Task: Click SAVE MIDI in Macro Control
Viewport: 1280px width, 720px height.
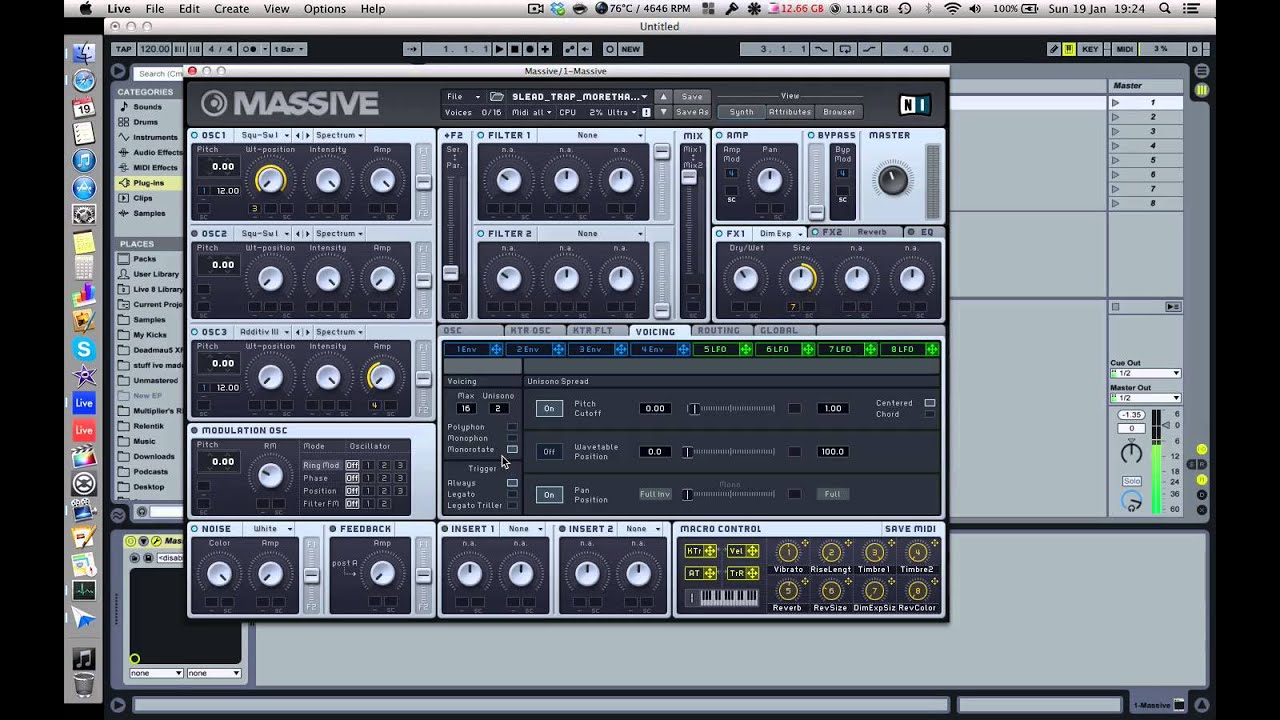Action: (x=911, y=529)
